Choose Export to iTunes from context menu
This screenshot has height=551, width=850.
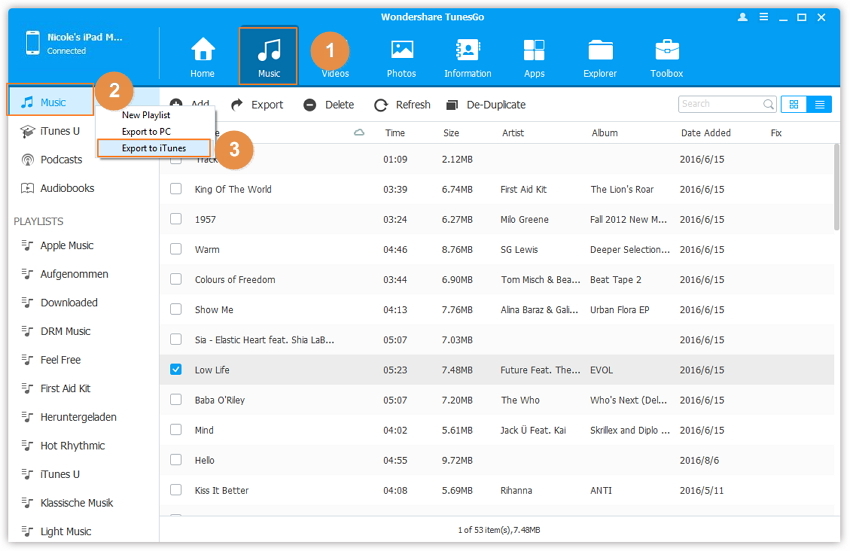tap(154, 148)
